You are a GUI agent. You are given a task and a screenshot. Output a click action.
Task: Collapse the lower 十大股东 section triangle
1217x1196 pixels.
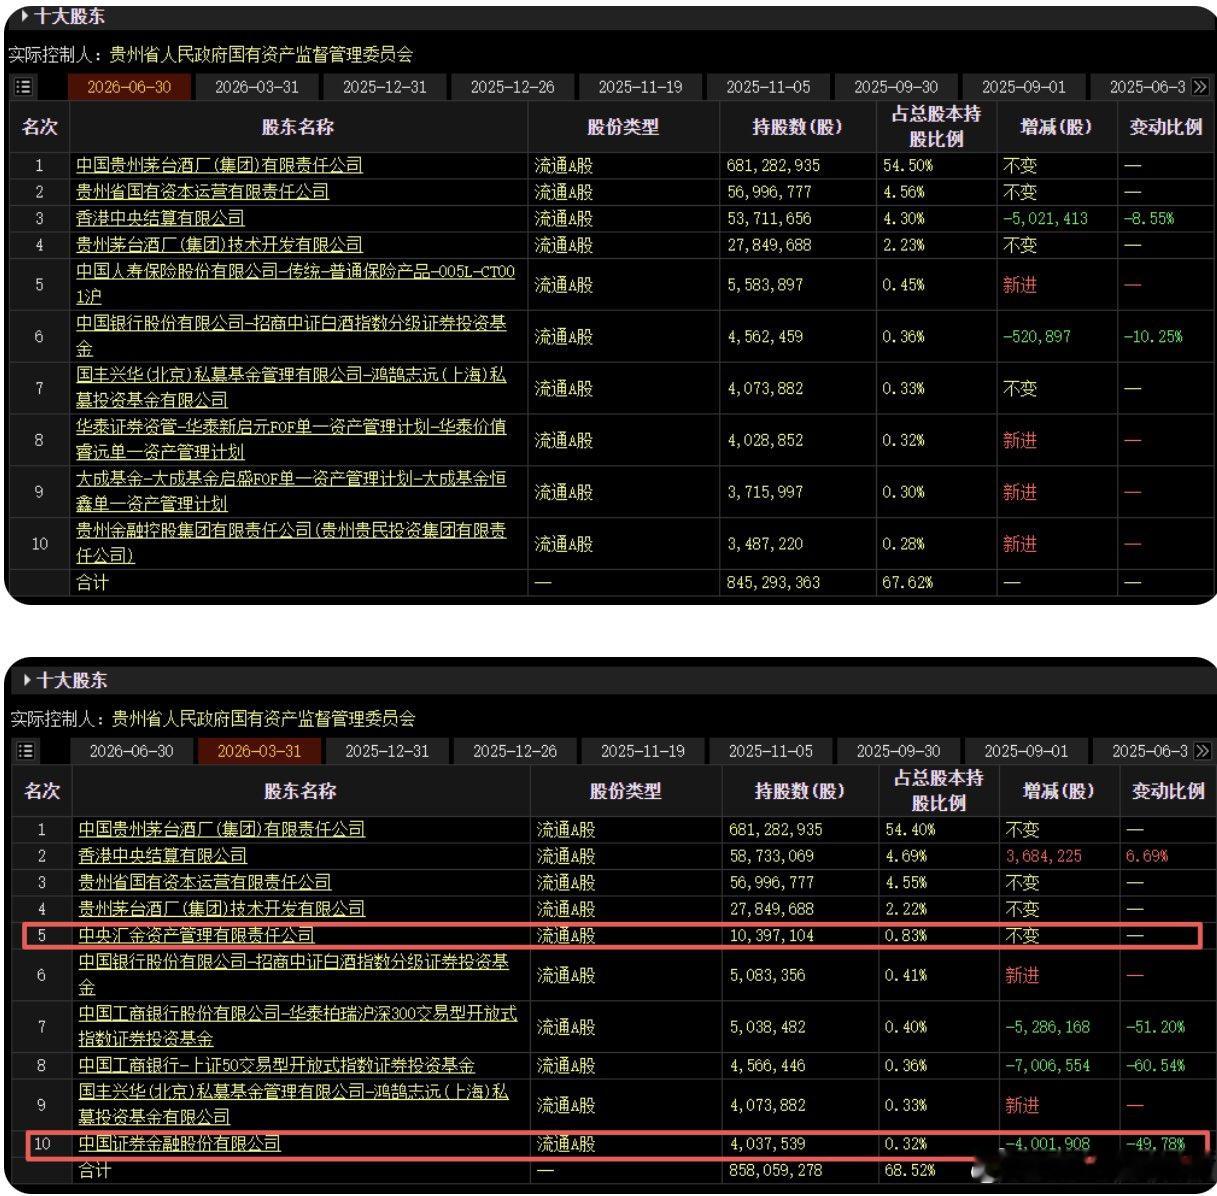[27, 681]
